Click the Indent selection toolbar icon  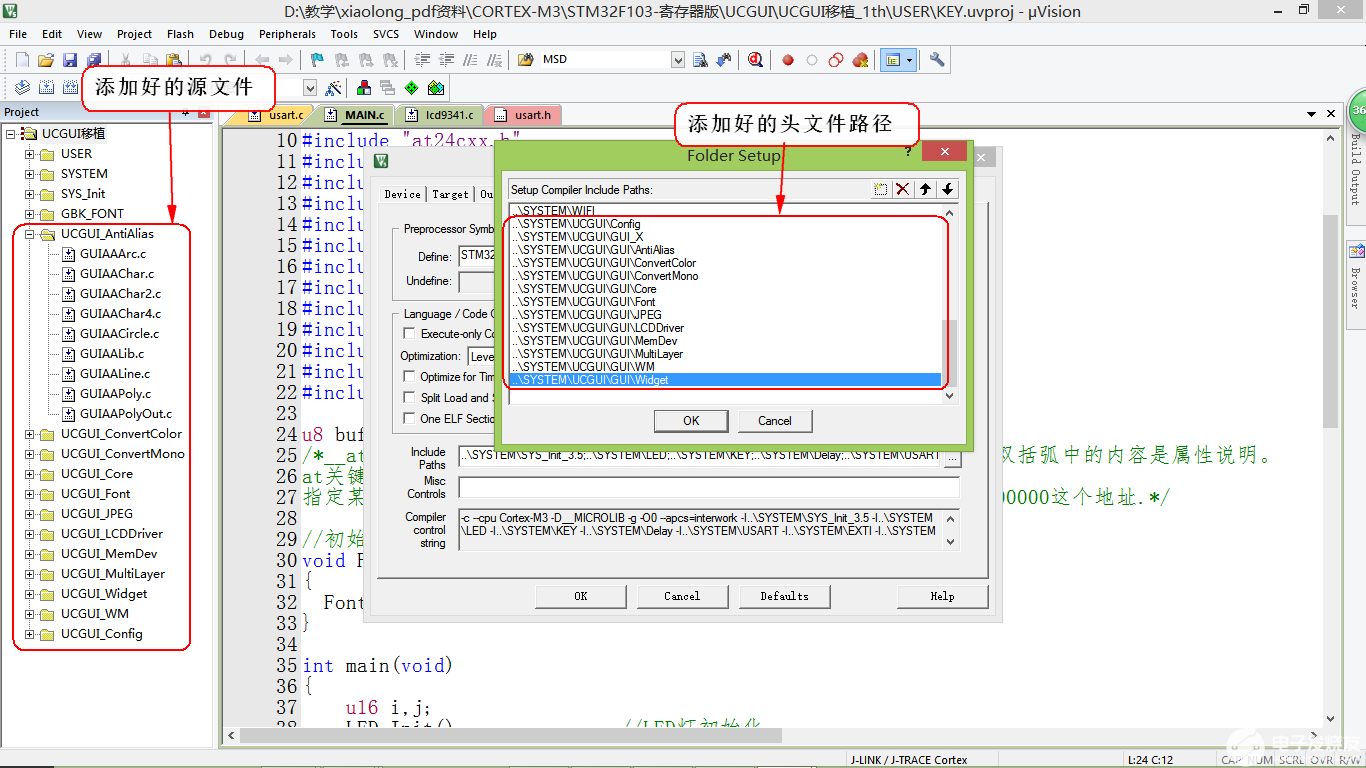click(x=421, y=60)
